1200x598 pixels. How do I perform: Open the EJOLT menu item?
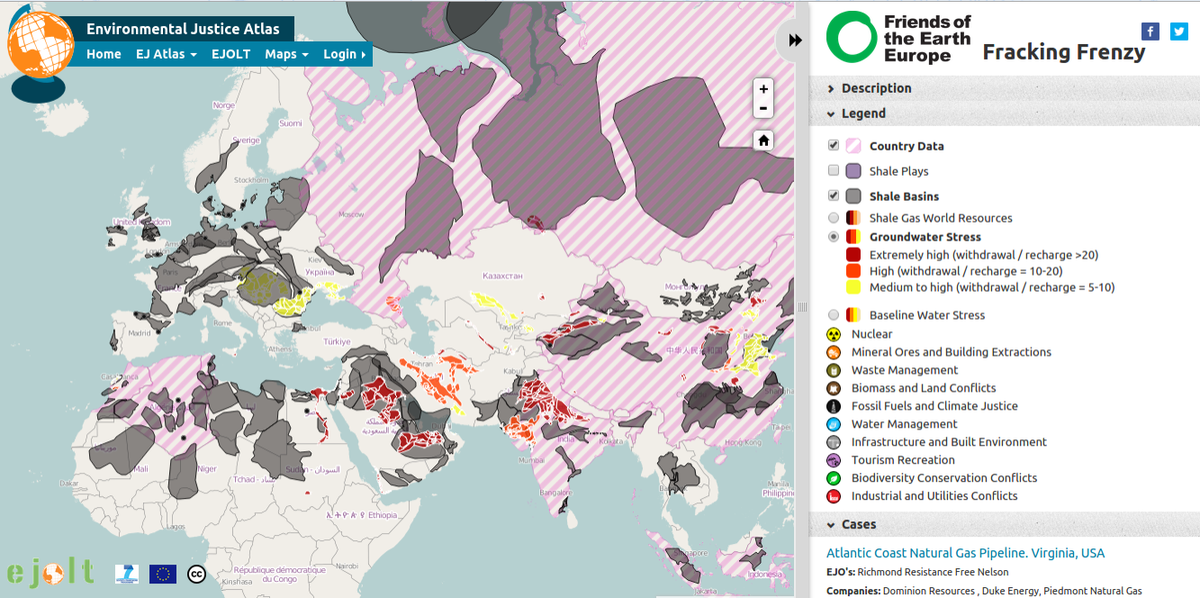click(x=231, y=54)
